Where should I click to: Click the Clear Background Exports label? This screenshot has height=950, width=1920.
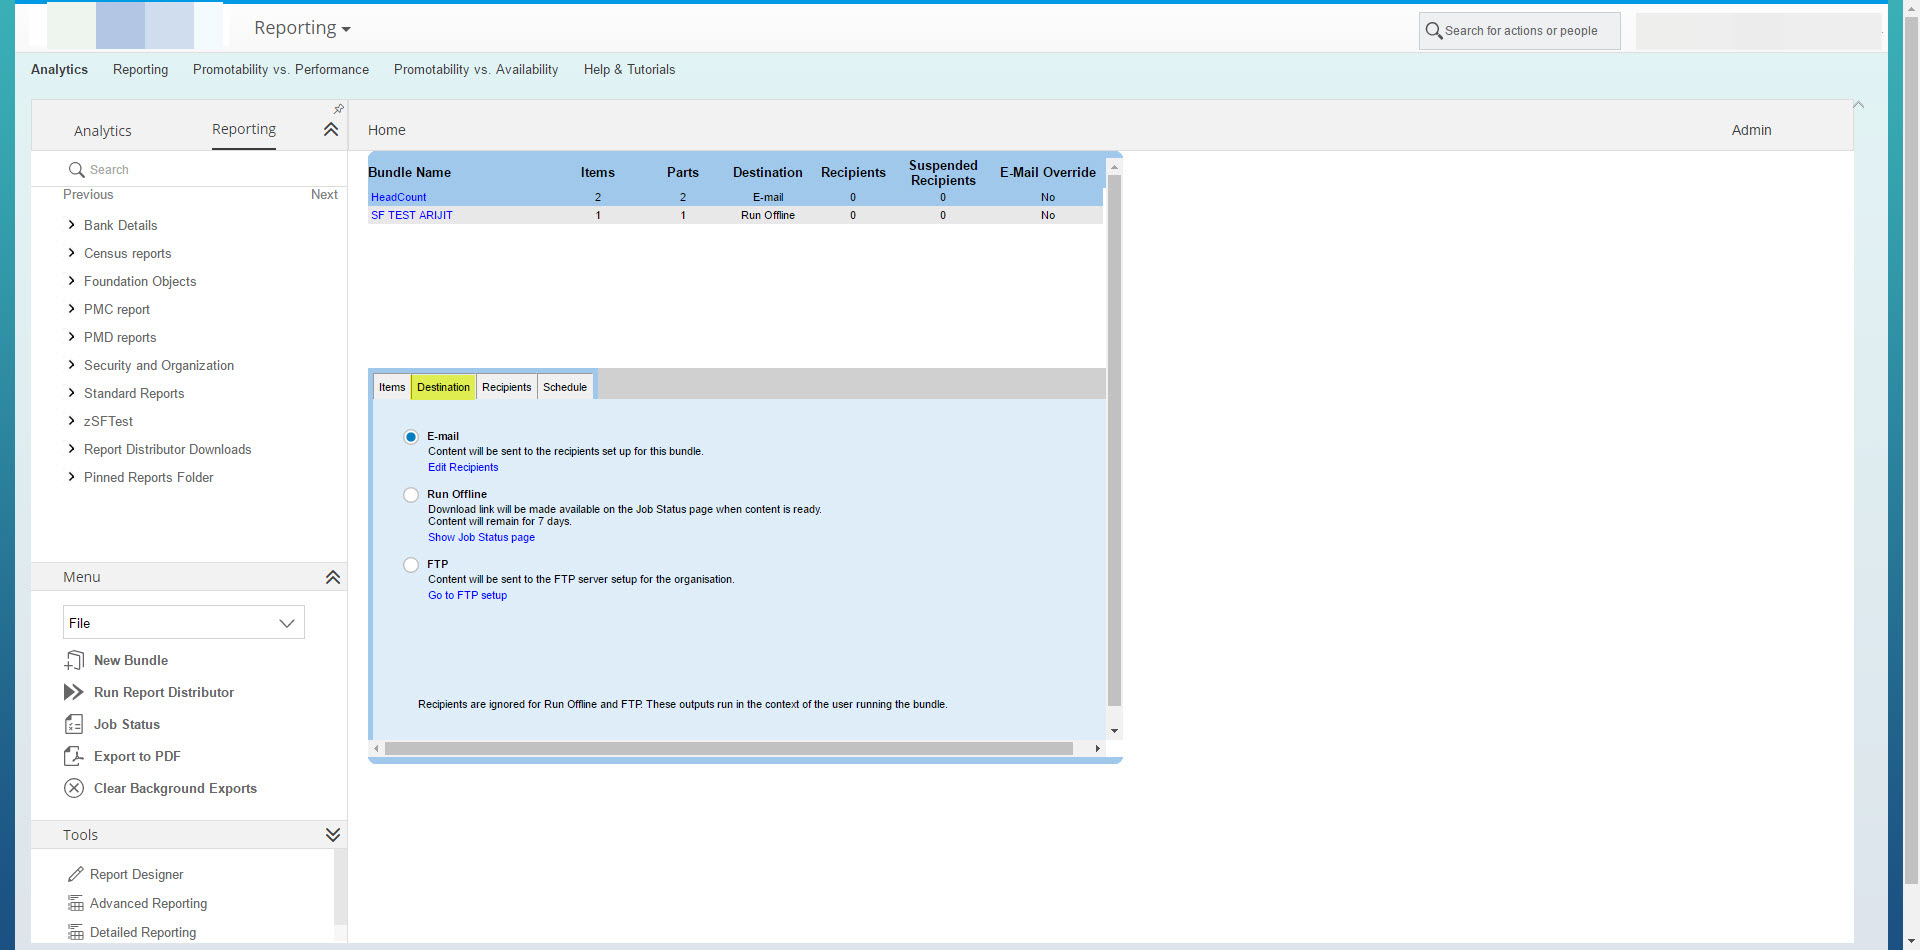coord(175,788)
